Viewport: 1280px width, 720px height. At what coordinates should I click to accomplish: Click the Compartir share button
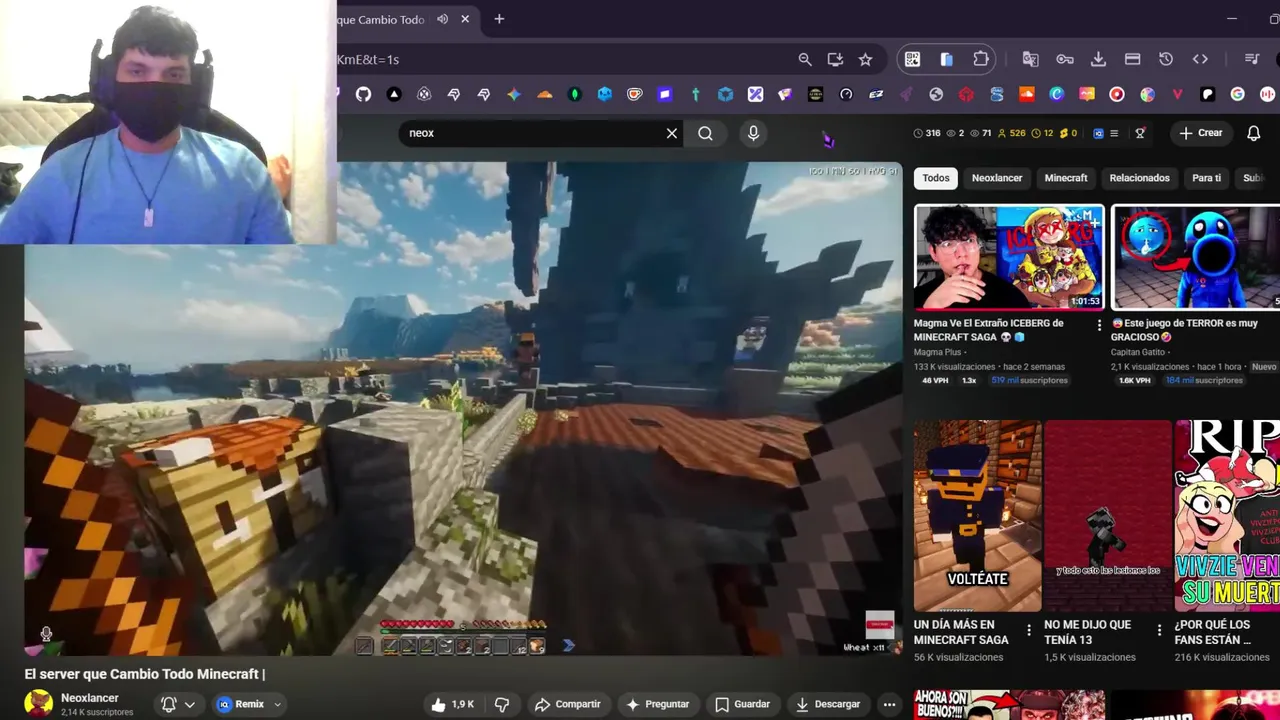[x=567, y=704]
